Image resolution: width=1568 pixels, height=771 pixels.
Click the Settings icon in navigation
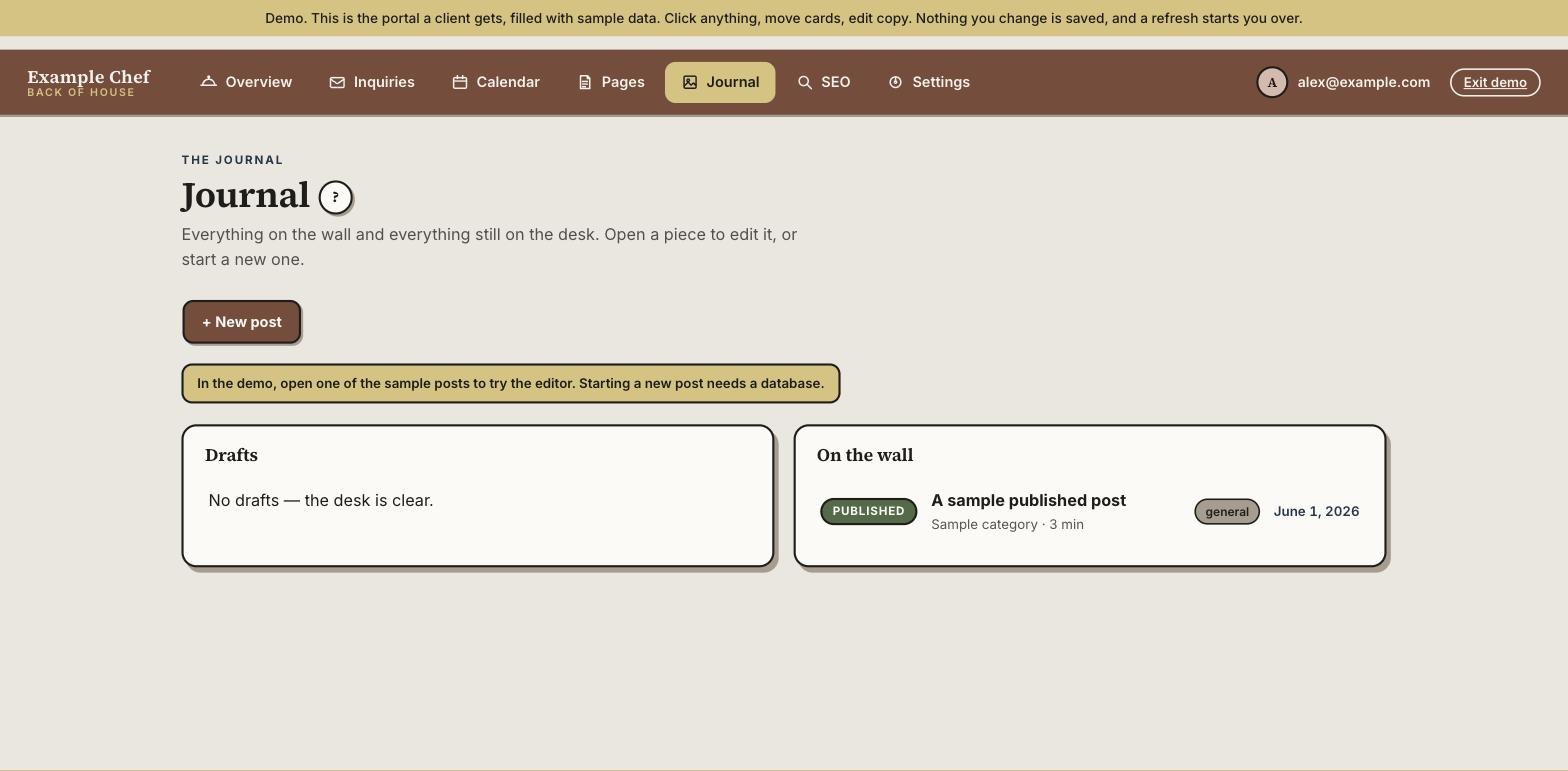[895, 82]
